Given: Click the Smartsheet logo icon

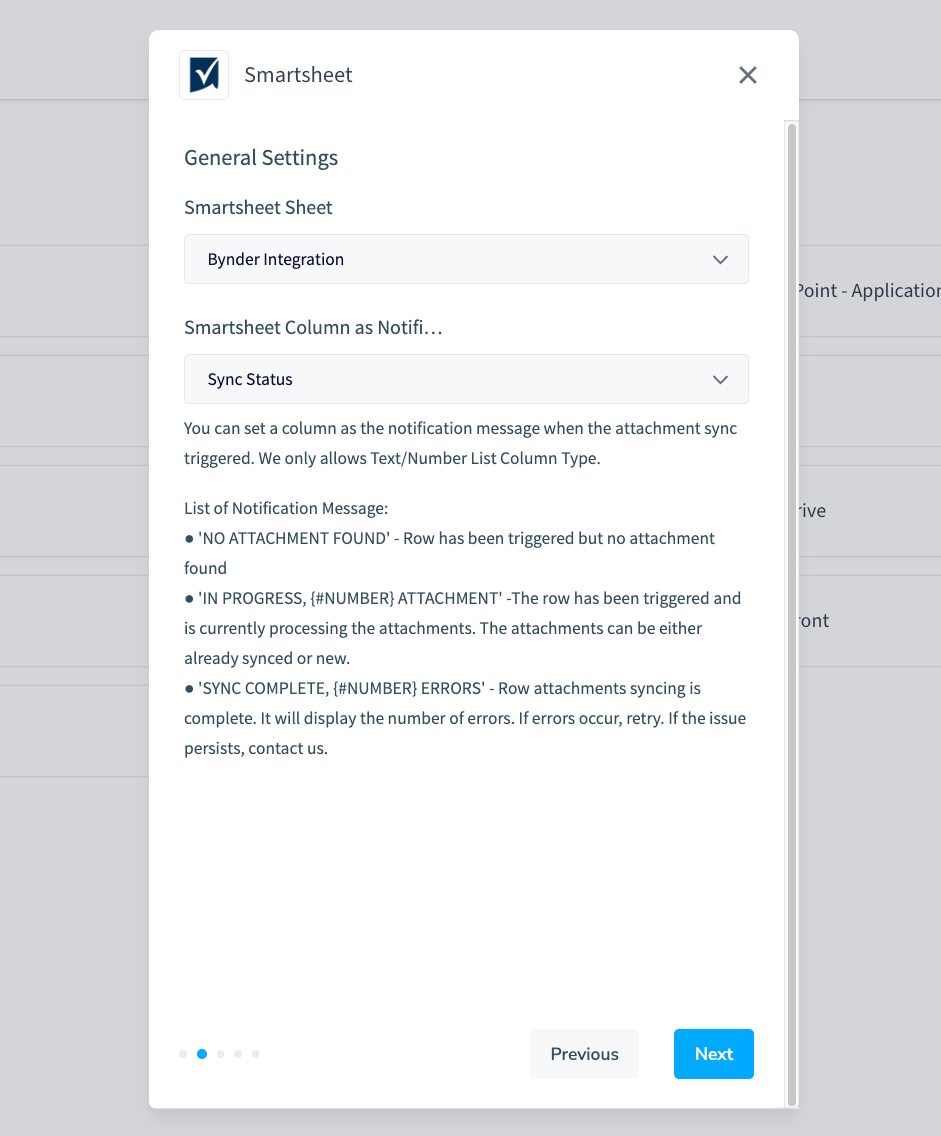Looking at the screenshot, I should (204, 74).
